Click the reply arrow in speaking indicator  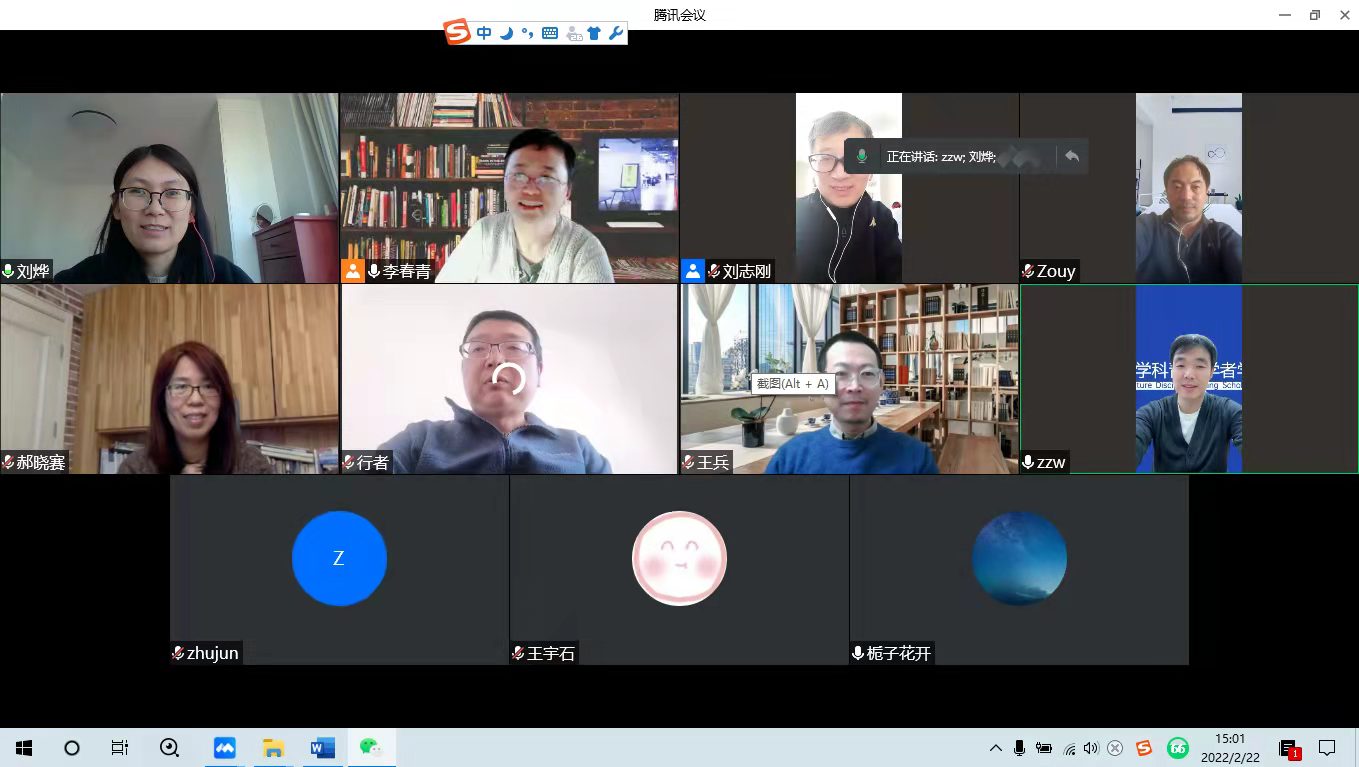coord(1072,157)
